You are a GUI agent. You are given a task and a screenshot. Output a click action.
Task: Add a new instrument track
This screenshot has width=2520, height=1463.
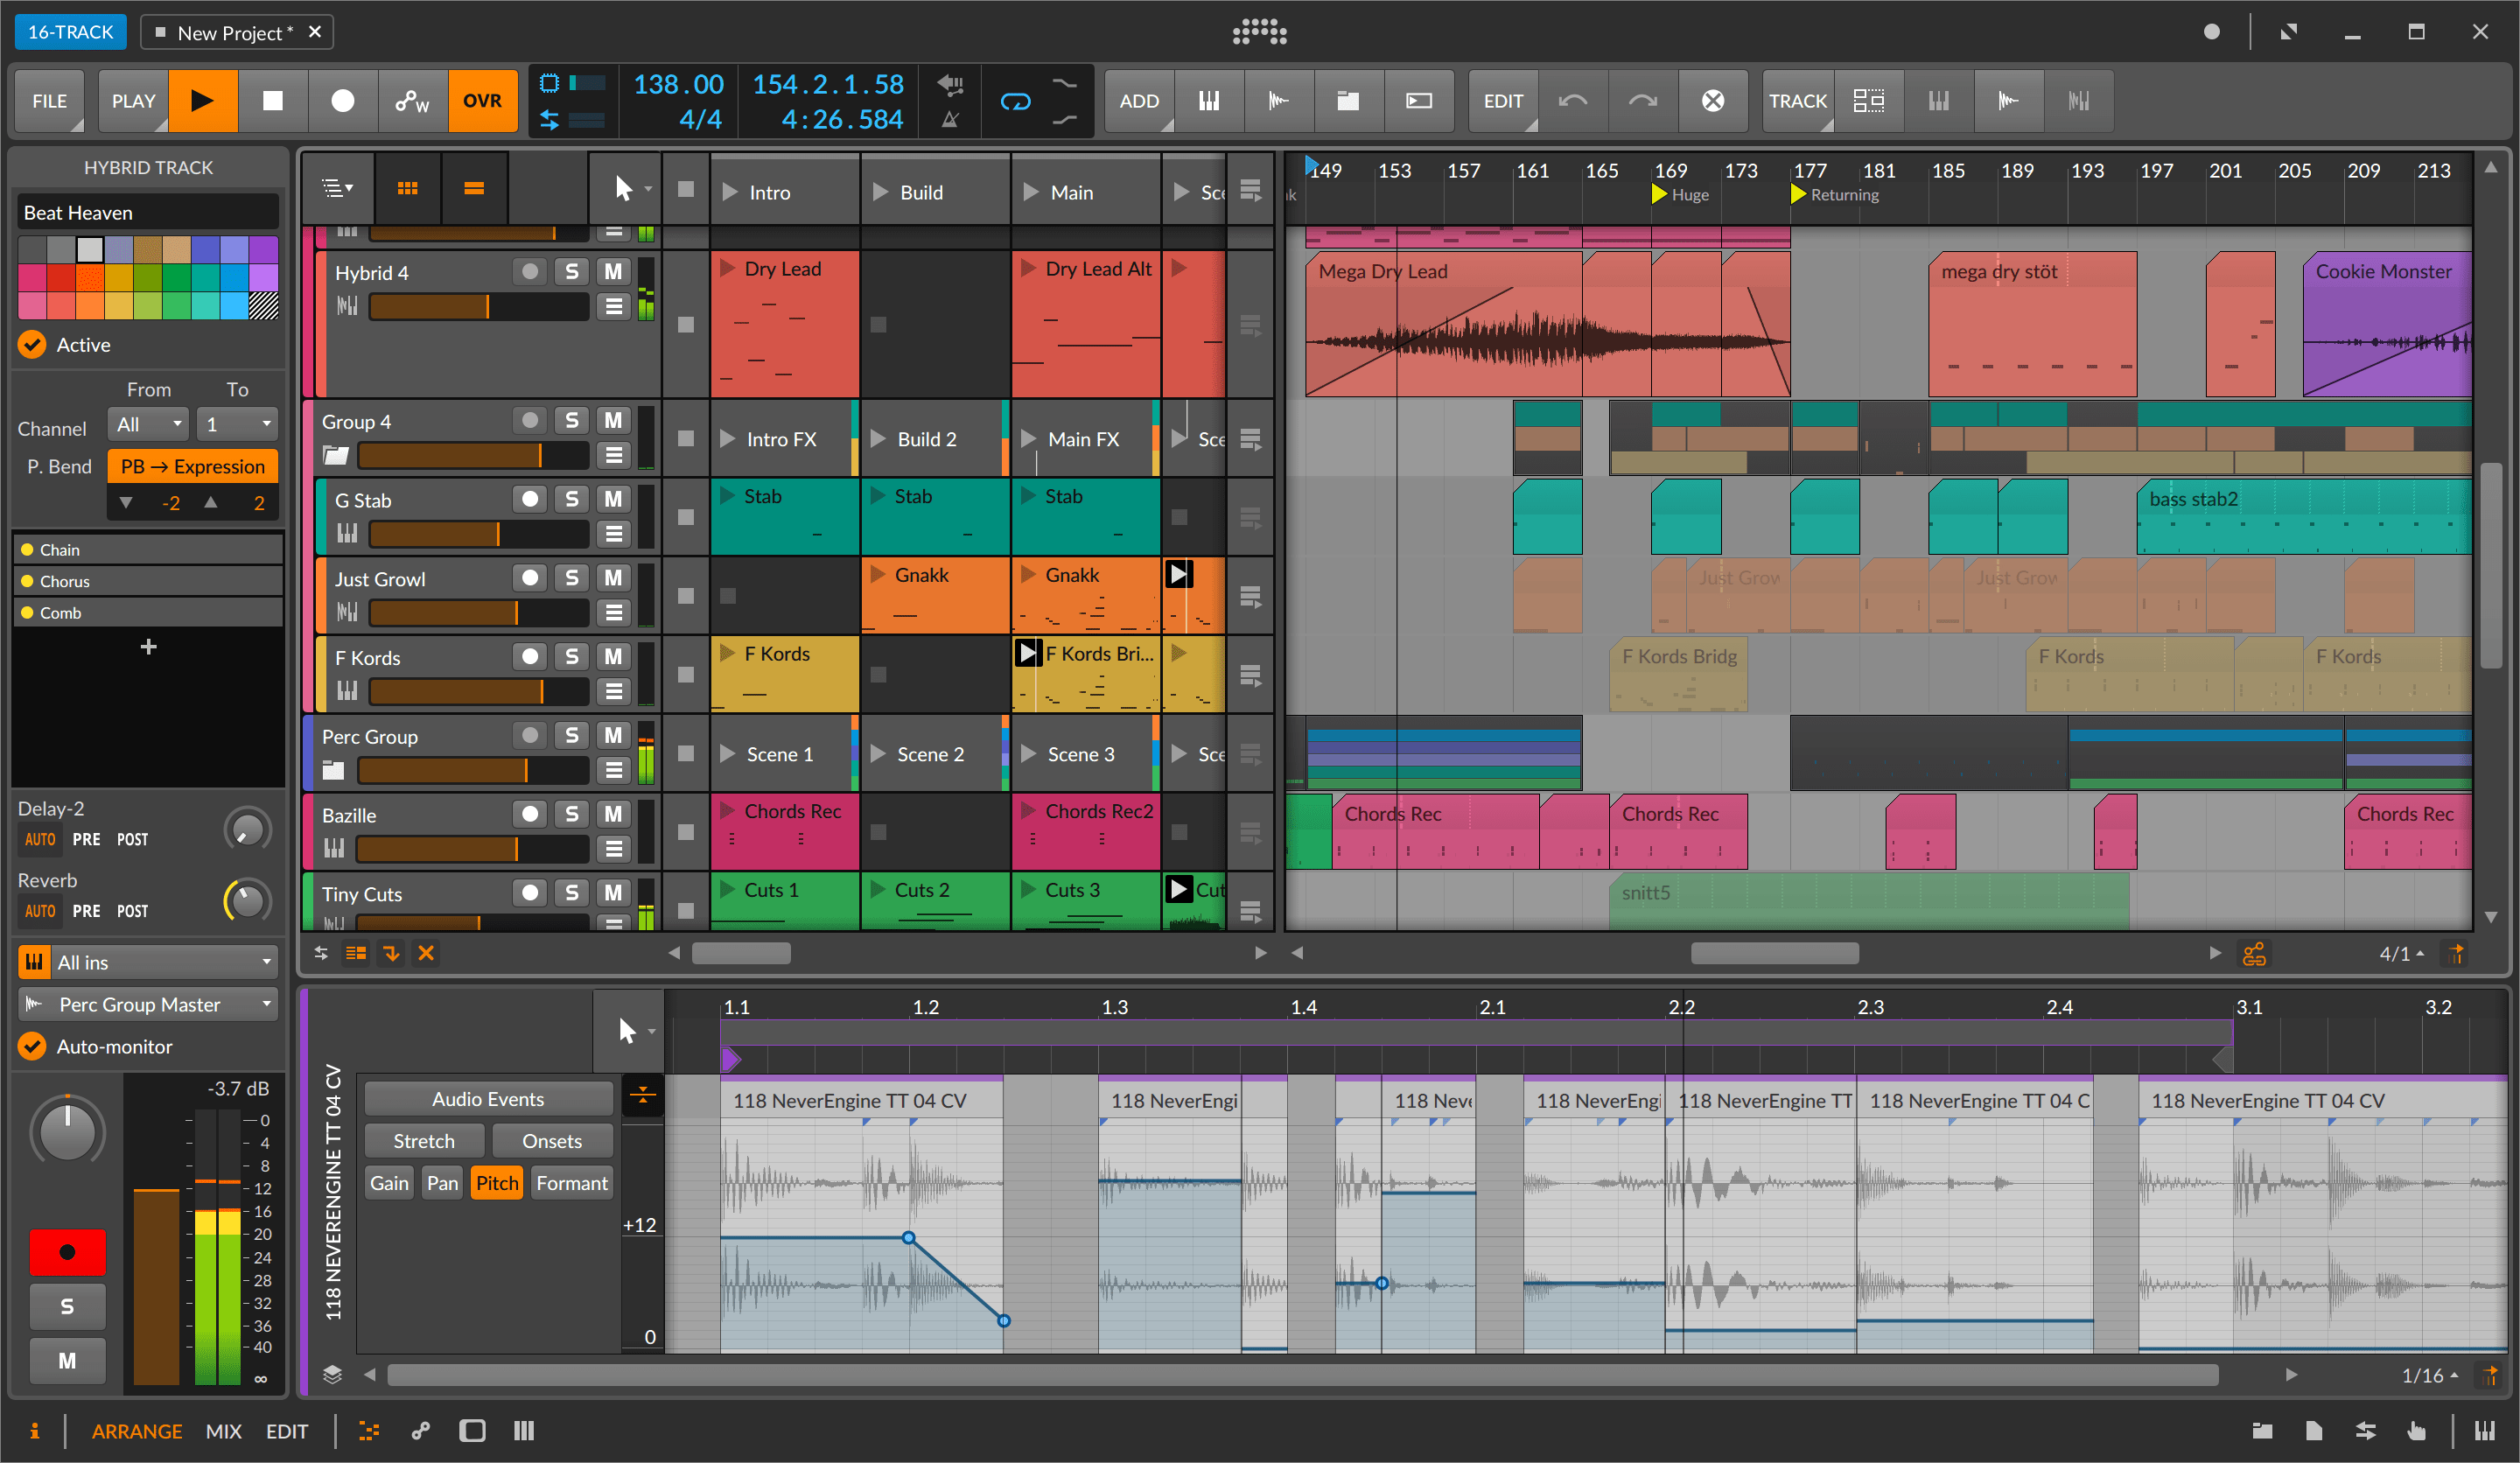(x=1209, y=100)
